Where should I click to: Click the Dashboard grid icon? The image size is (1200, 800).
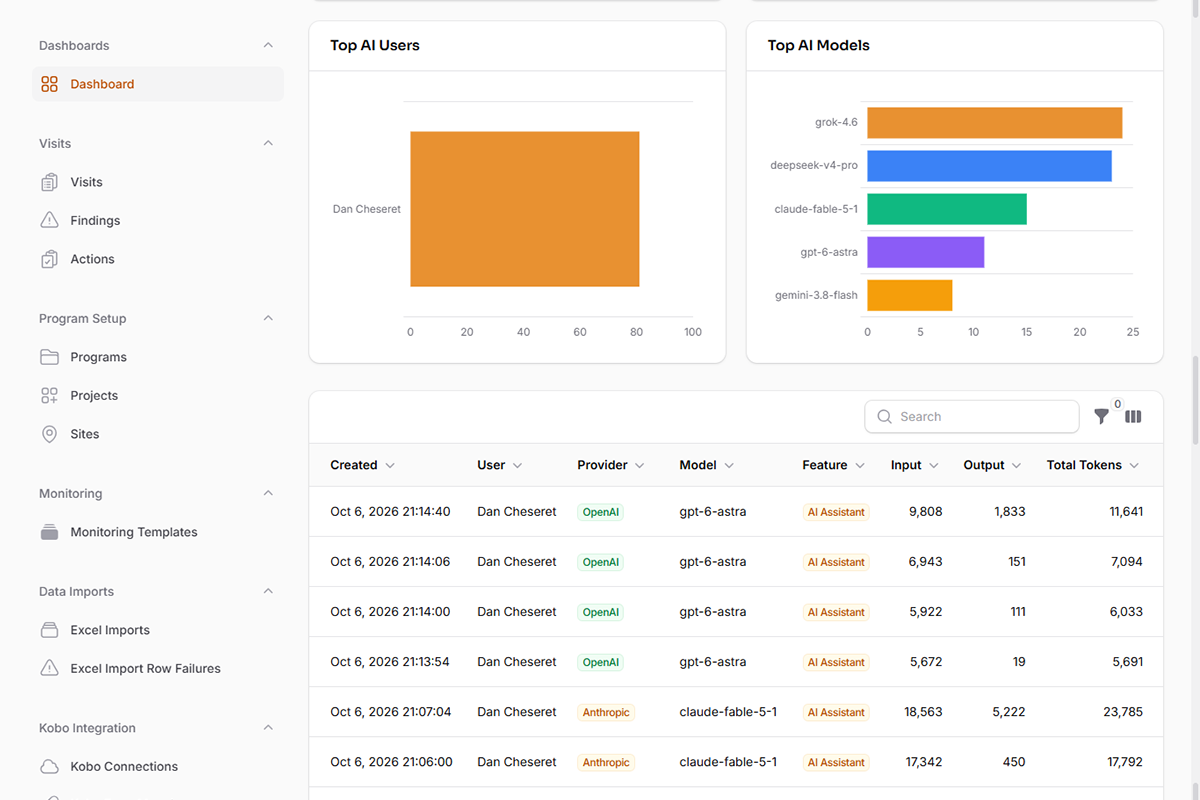pyautogui.click(x=49, y=84)
